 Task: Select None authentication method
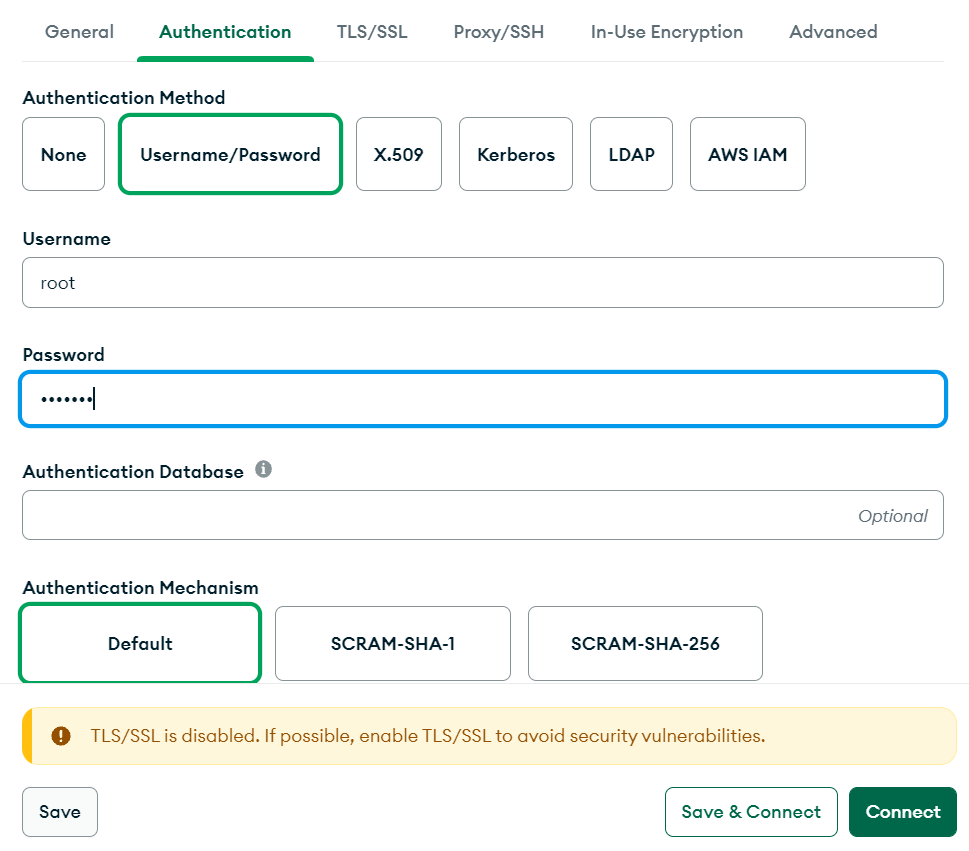click(64, 155)
